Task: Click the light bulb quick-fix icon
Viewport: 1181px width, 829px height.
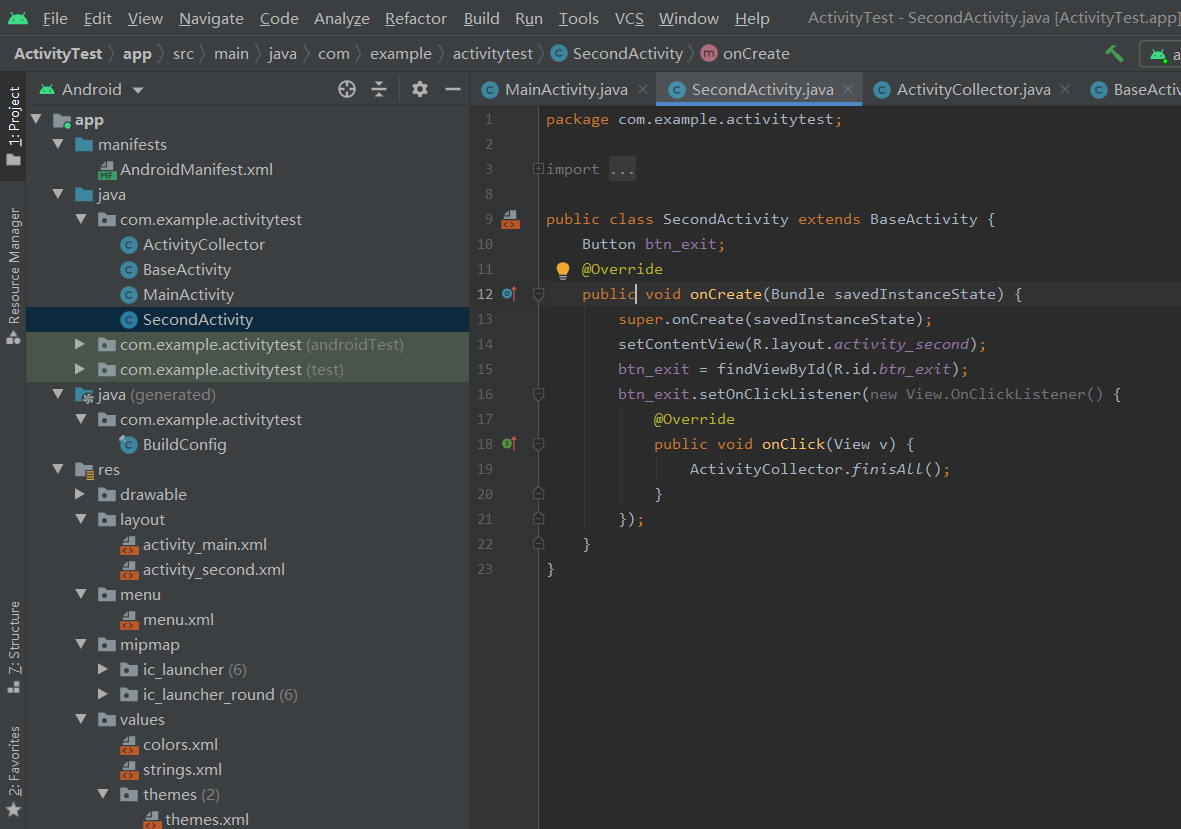Action: (563, 270)
